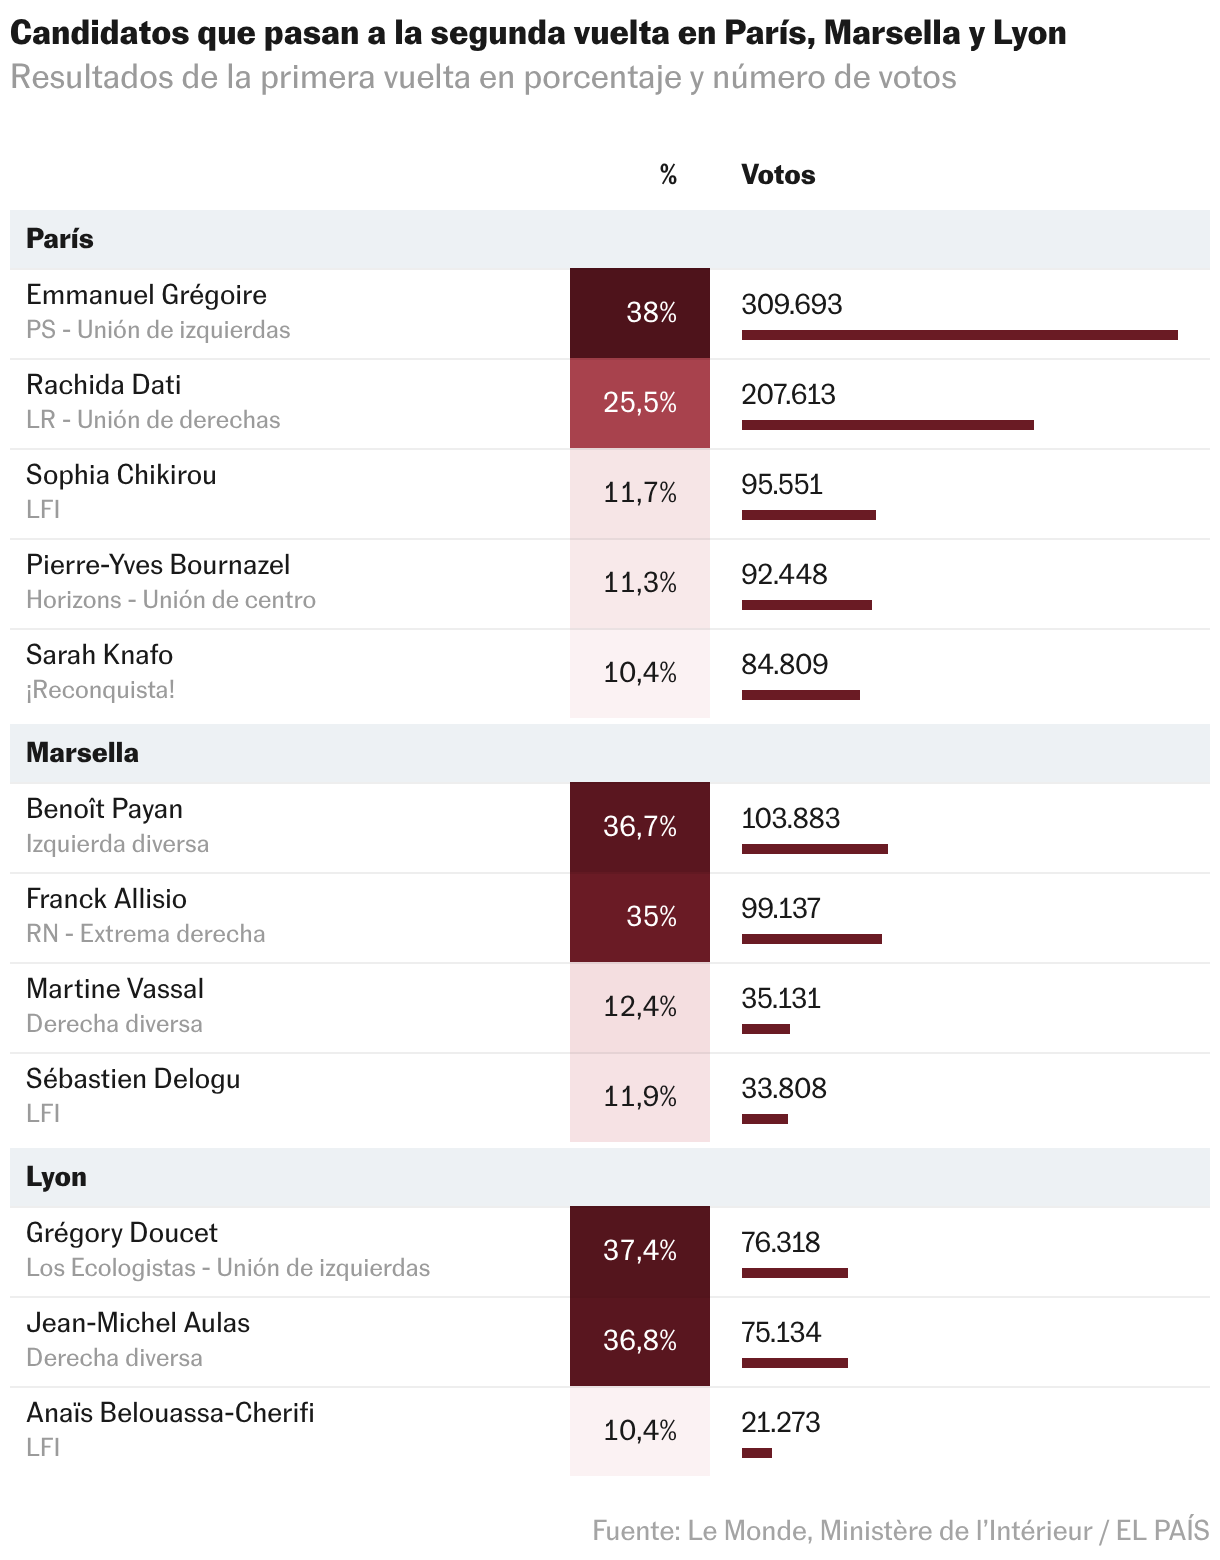Click the vote bar under 21.273

tap(756, 1453)
